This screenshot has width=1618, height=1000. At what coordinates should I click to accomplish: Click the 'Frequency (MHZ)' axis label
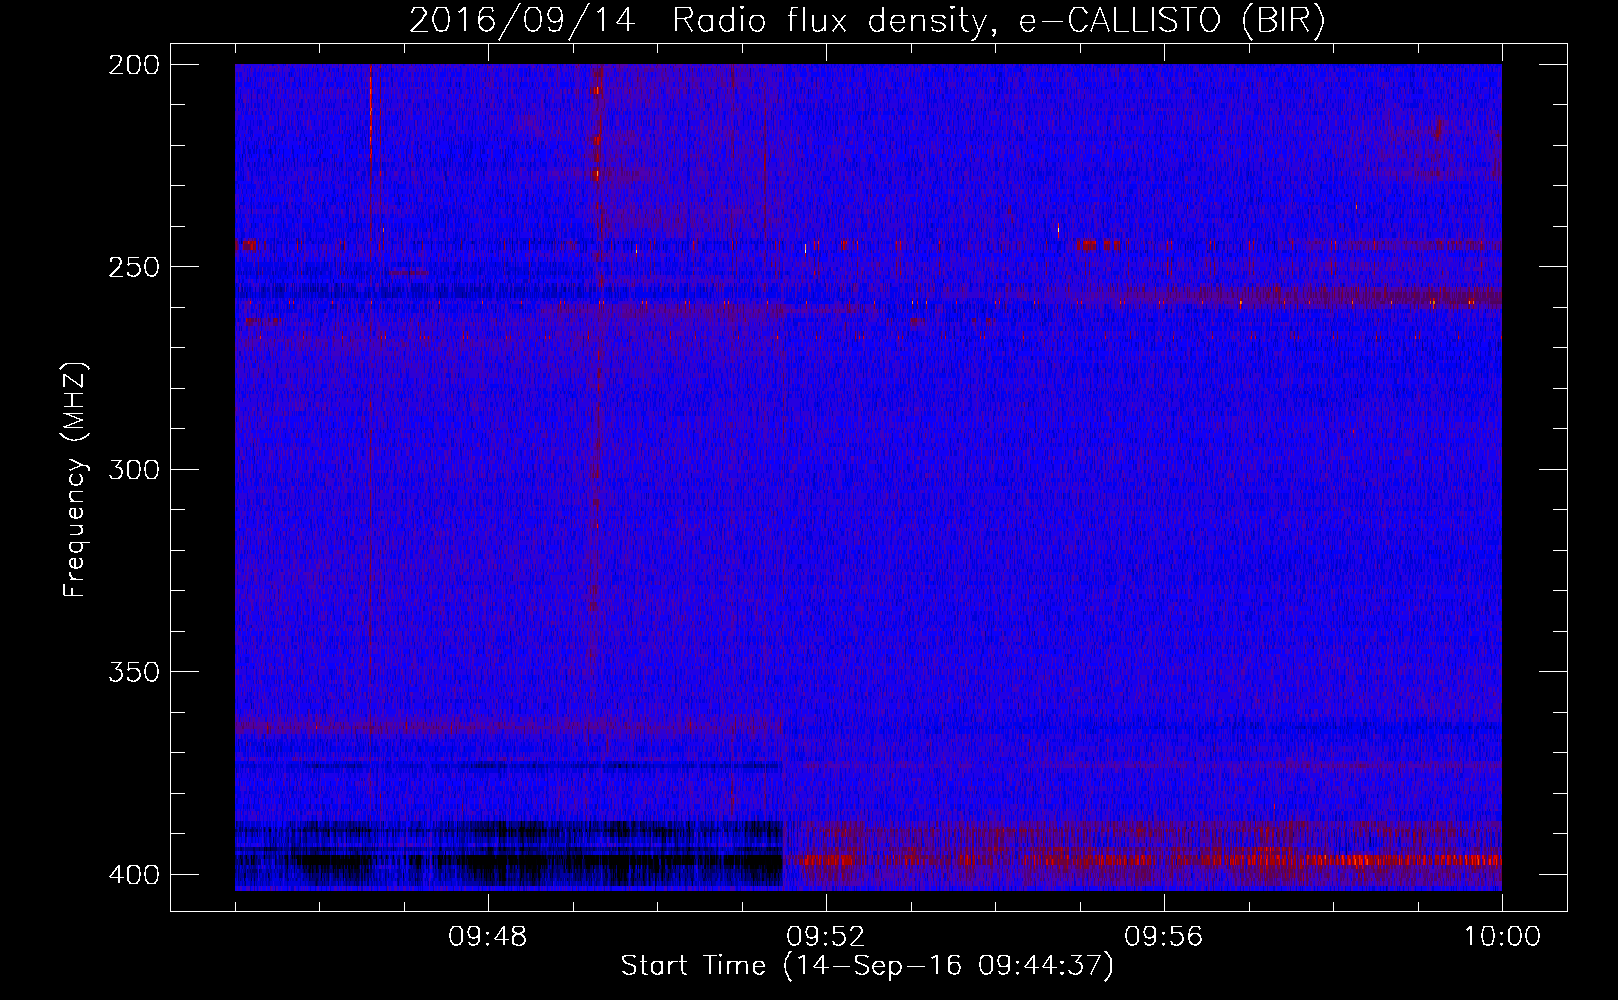(76, 479)
